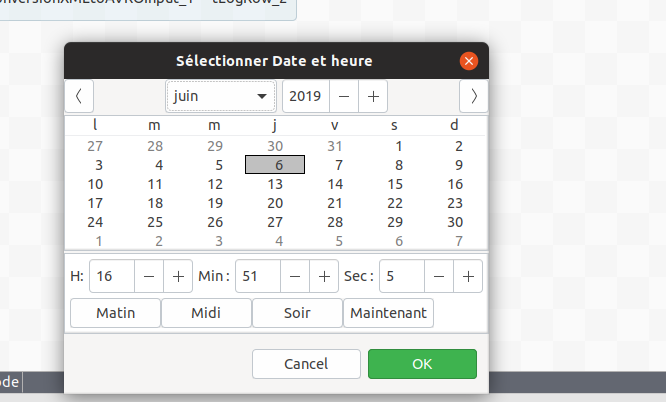Confirm selection with the OK button
The image size is (666, 402).
(422, 364)
